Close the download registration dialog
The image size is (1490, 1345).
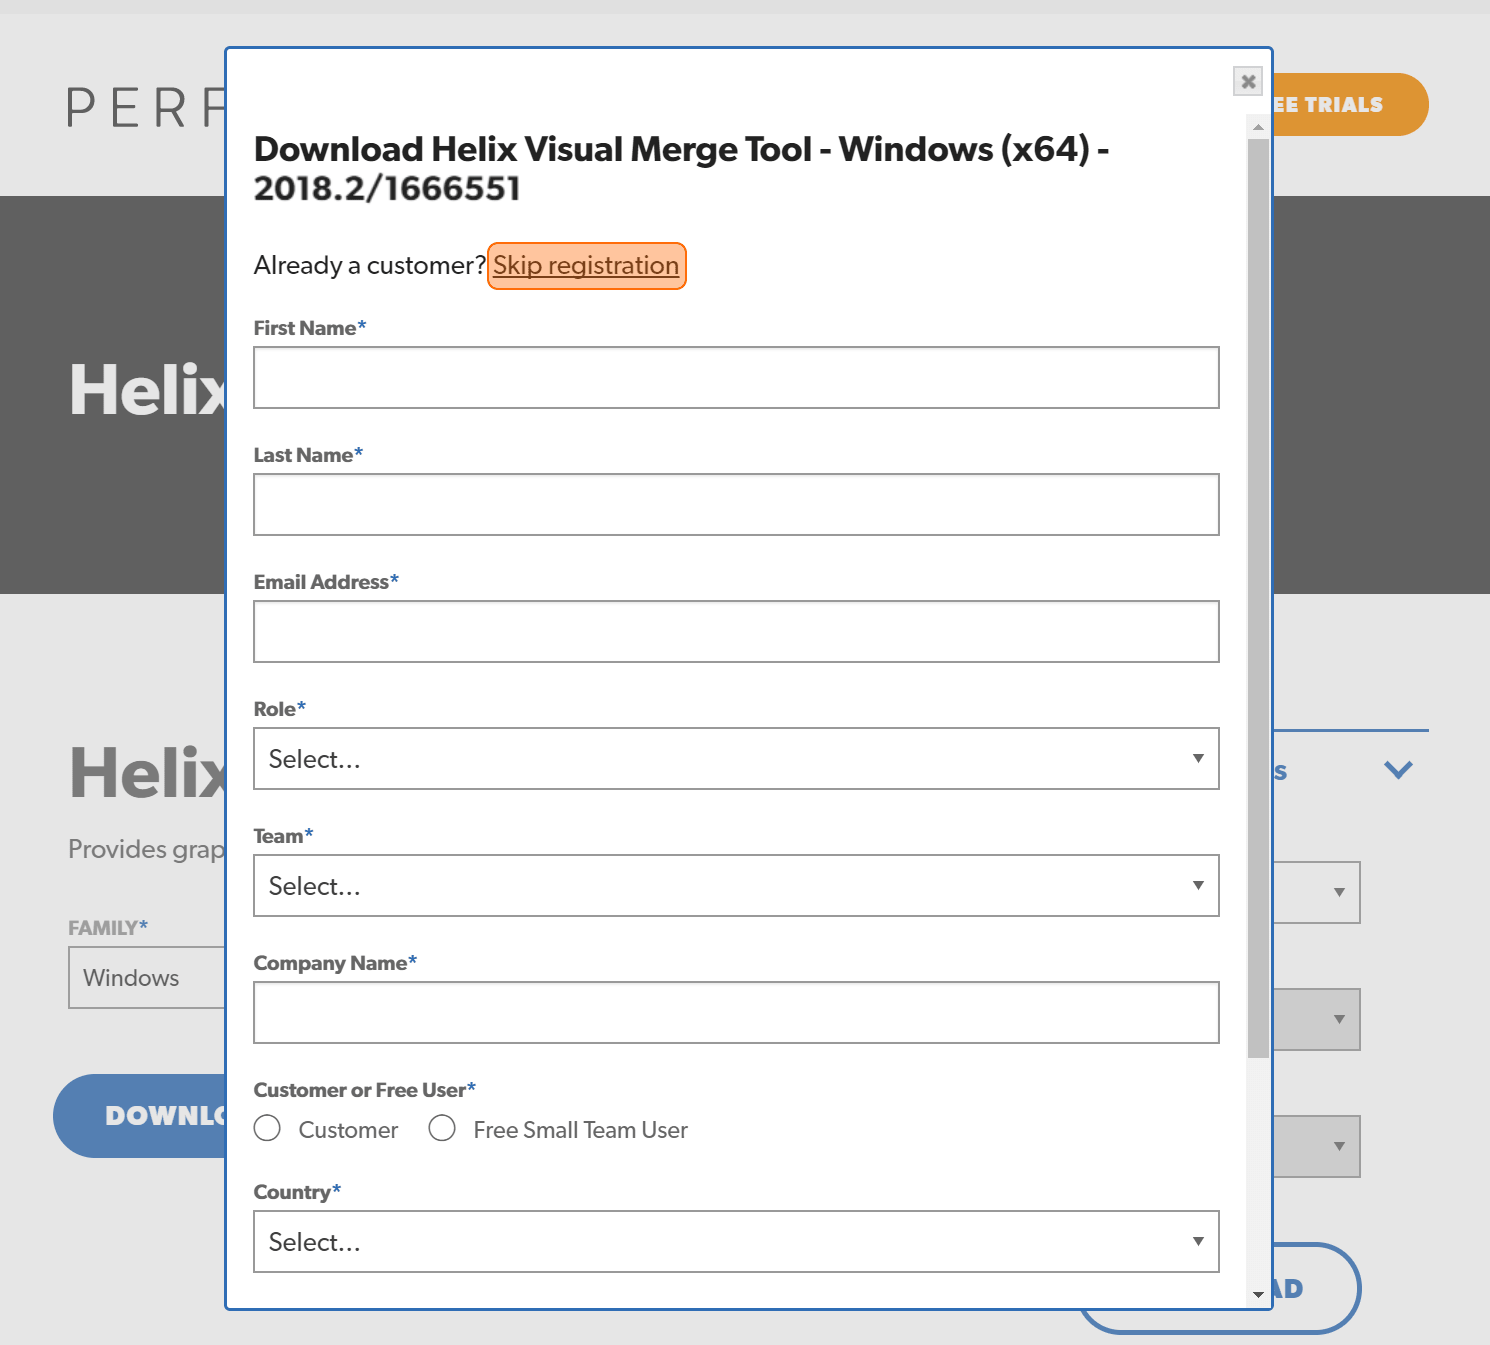coord(1248,81)
